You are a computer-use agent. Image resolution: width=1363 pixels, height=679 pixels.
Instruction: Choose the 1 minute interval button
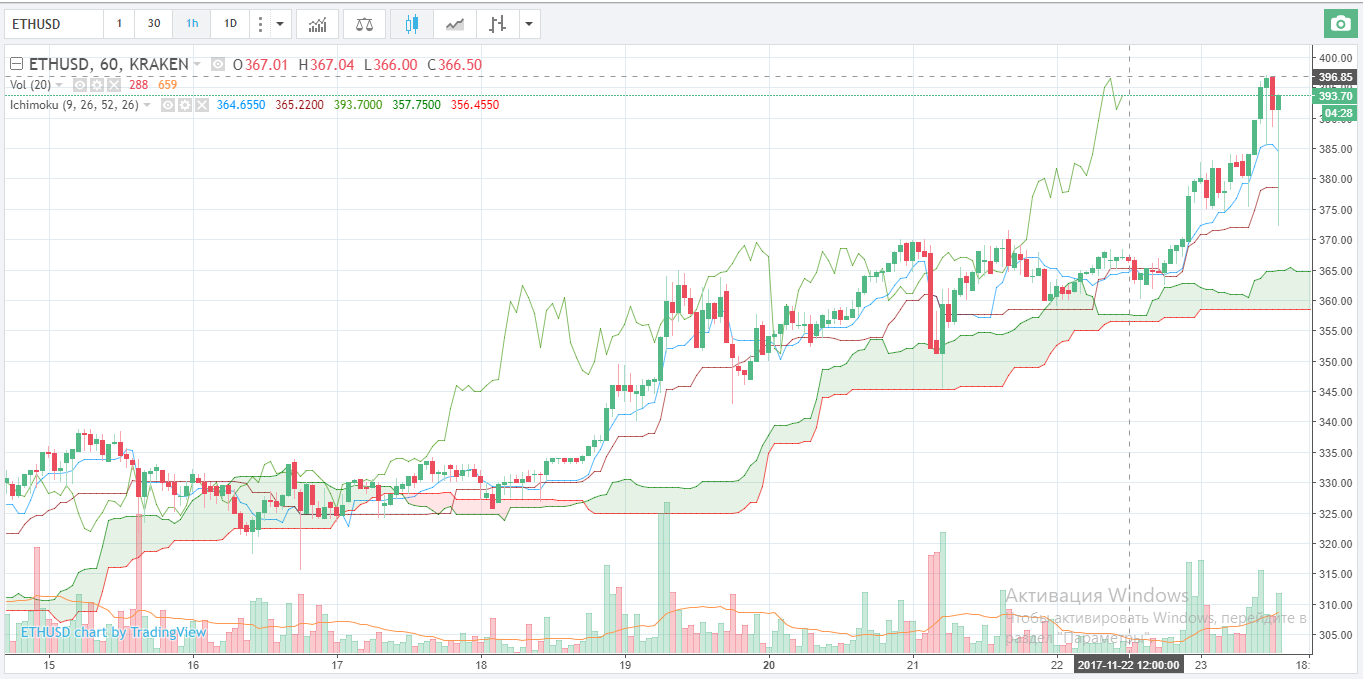[x=119, y=24]
